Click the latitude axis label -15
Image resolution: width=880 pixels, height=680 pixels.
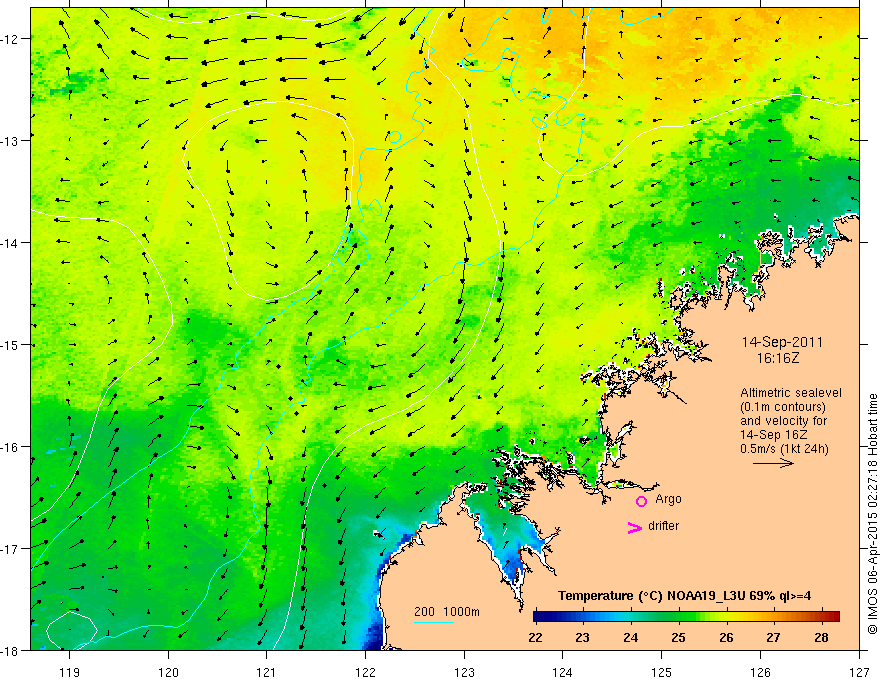pos(10,345)
